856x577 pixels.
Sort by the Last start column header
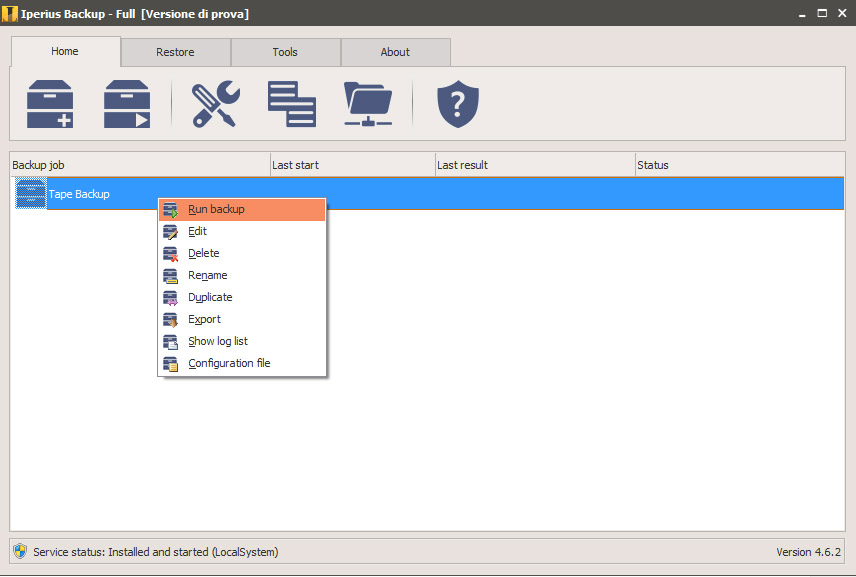353,165
